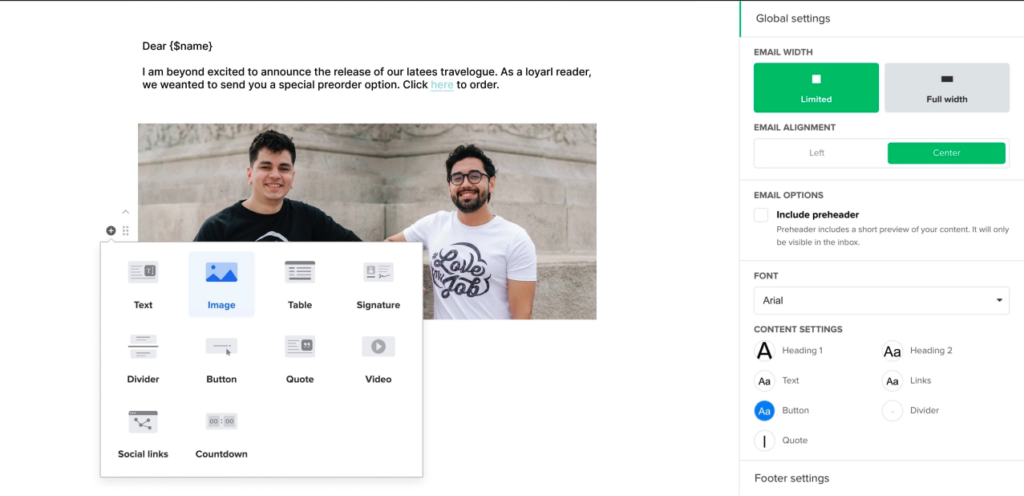The image size is (1024, 496).
Task: Insert a Countdown timer block
Action: pyautogui.click(x=221, y=433)
